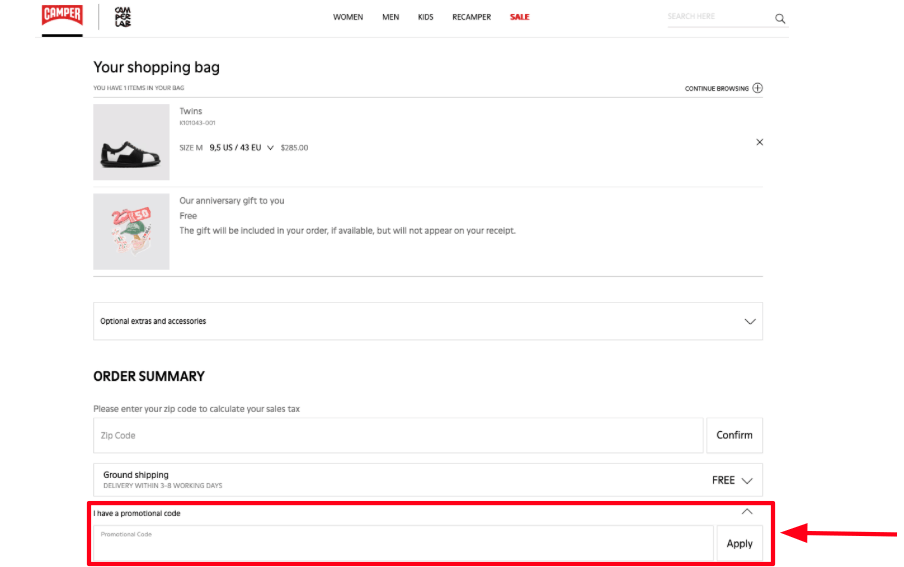
Task: Open the RECAMPER menu item
Action: tap(471, 17)
